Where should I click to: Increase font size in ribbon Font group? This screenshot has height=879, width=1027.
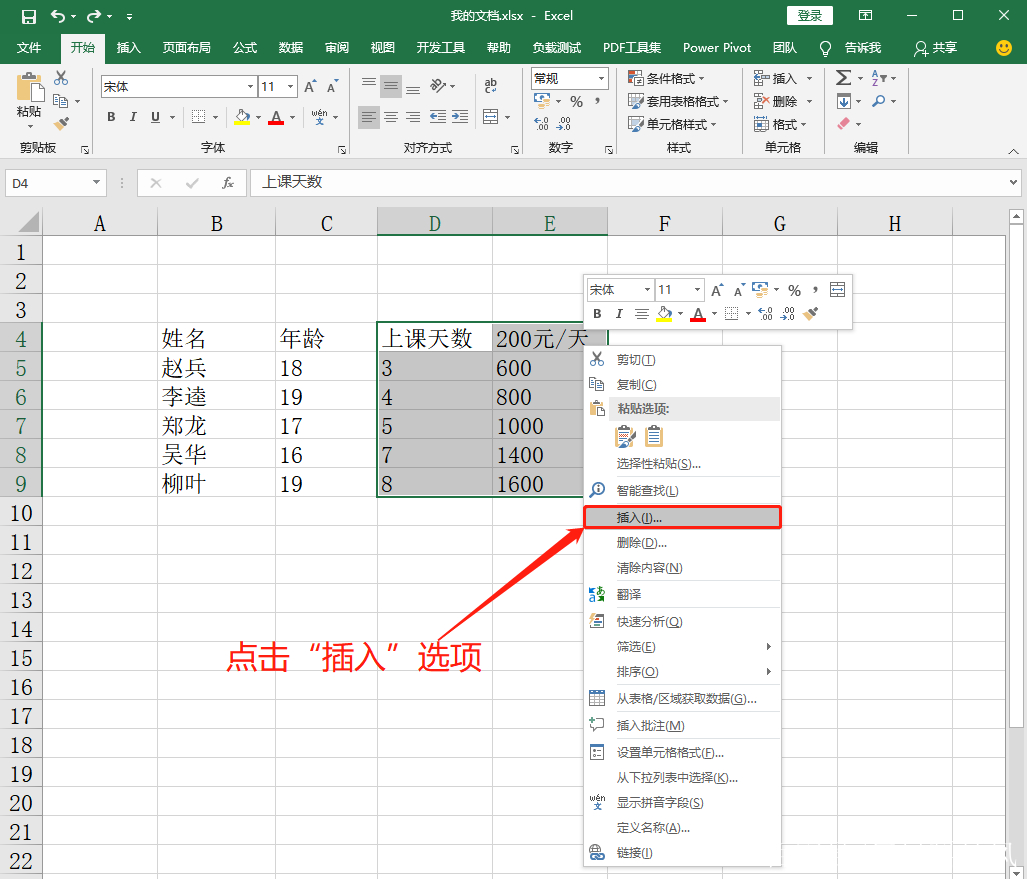[x=310, y=86]
